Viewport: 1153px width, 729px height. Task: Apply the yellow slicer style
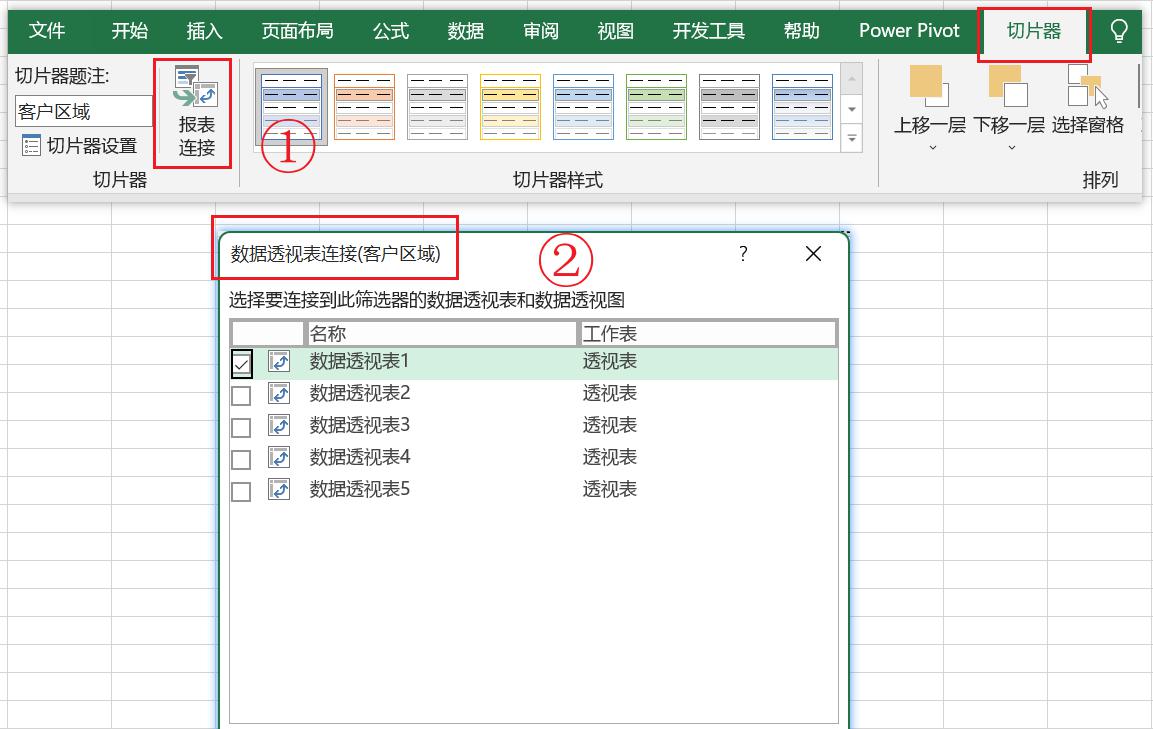click(x=510, y=107)
